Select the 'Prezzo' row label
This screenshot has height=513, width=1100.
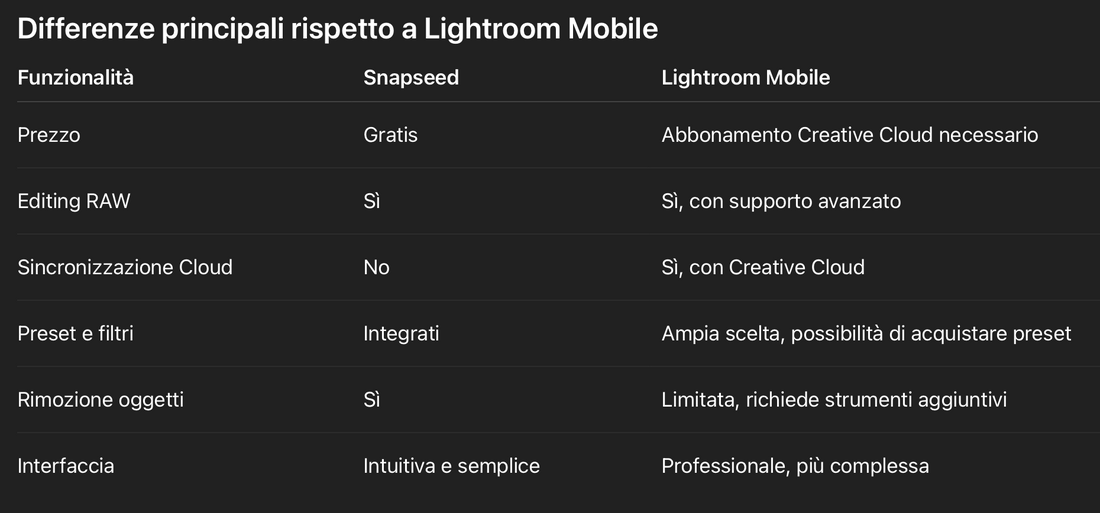tap(49, 135)
